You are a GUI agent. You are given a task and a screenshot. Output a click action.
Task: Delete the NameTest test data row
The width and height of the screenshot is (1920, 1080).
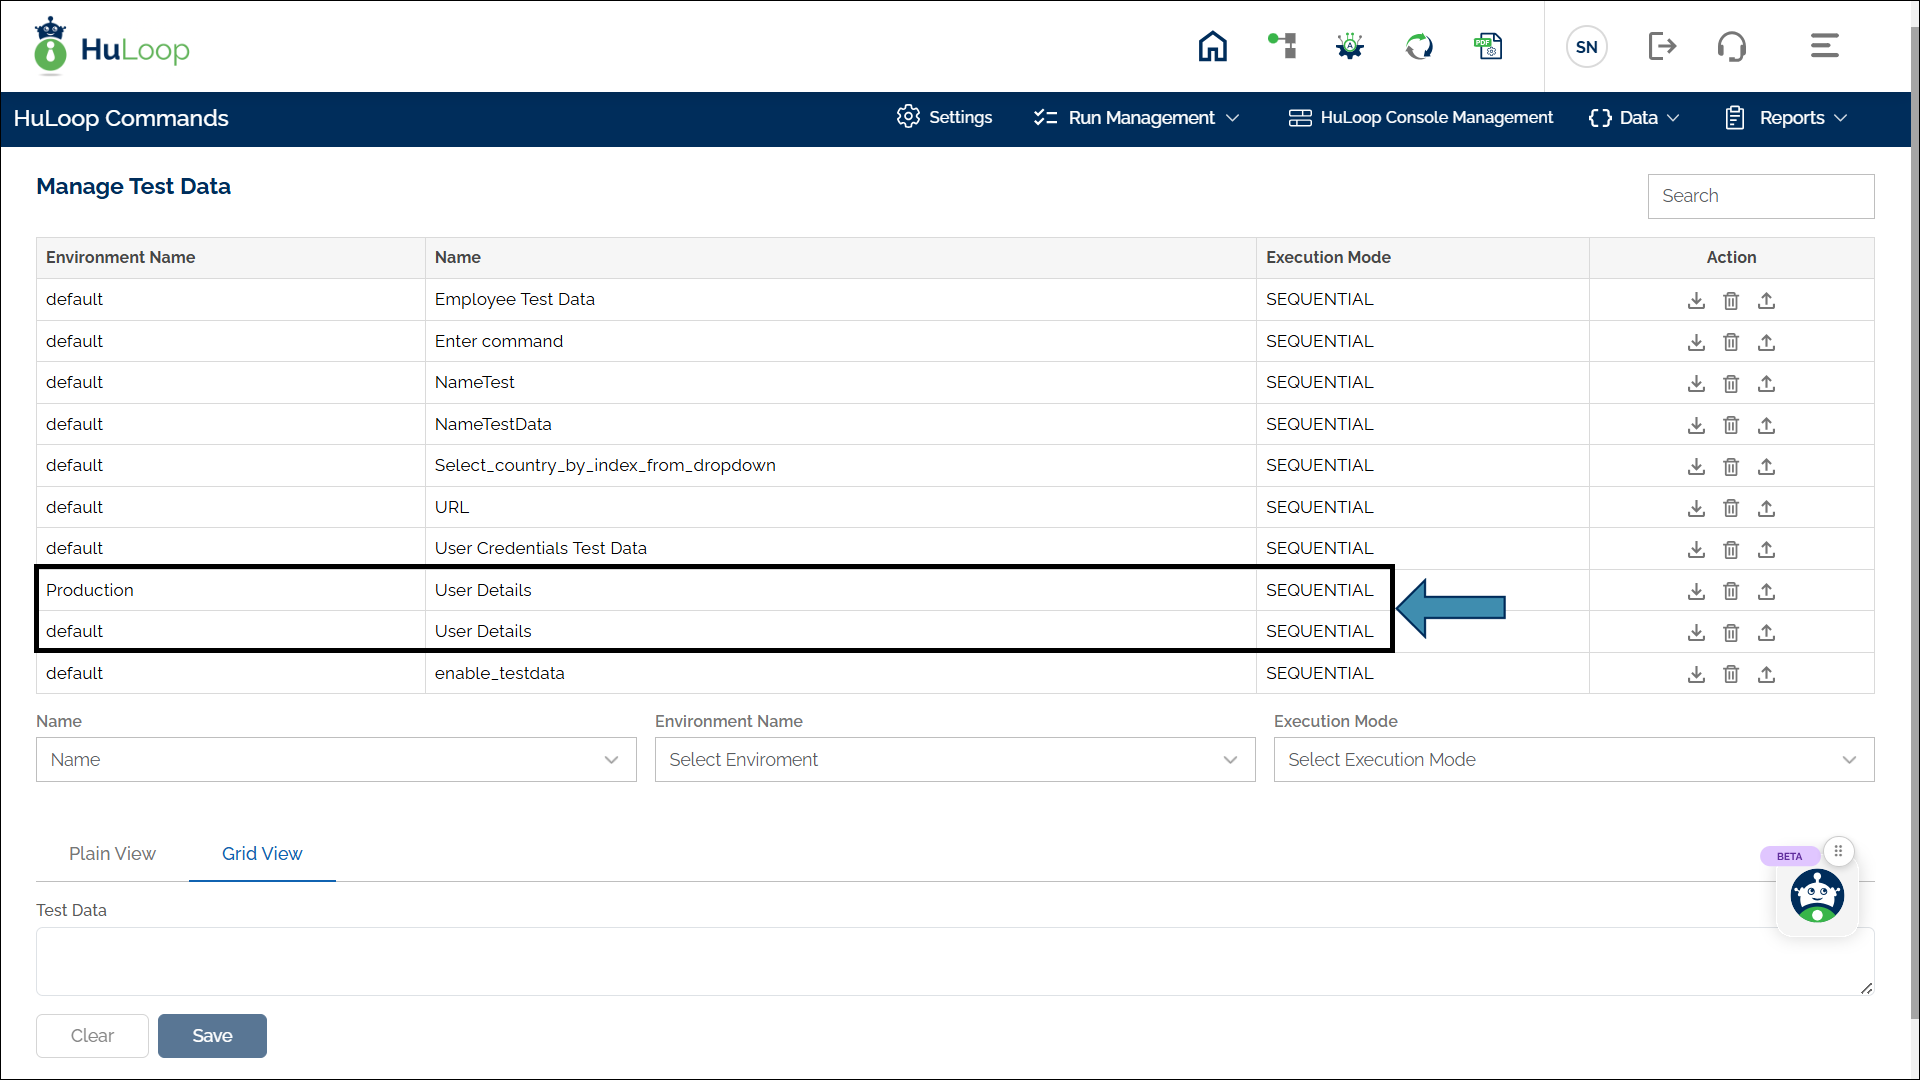point(1731,383)
